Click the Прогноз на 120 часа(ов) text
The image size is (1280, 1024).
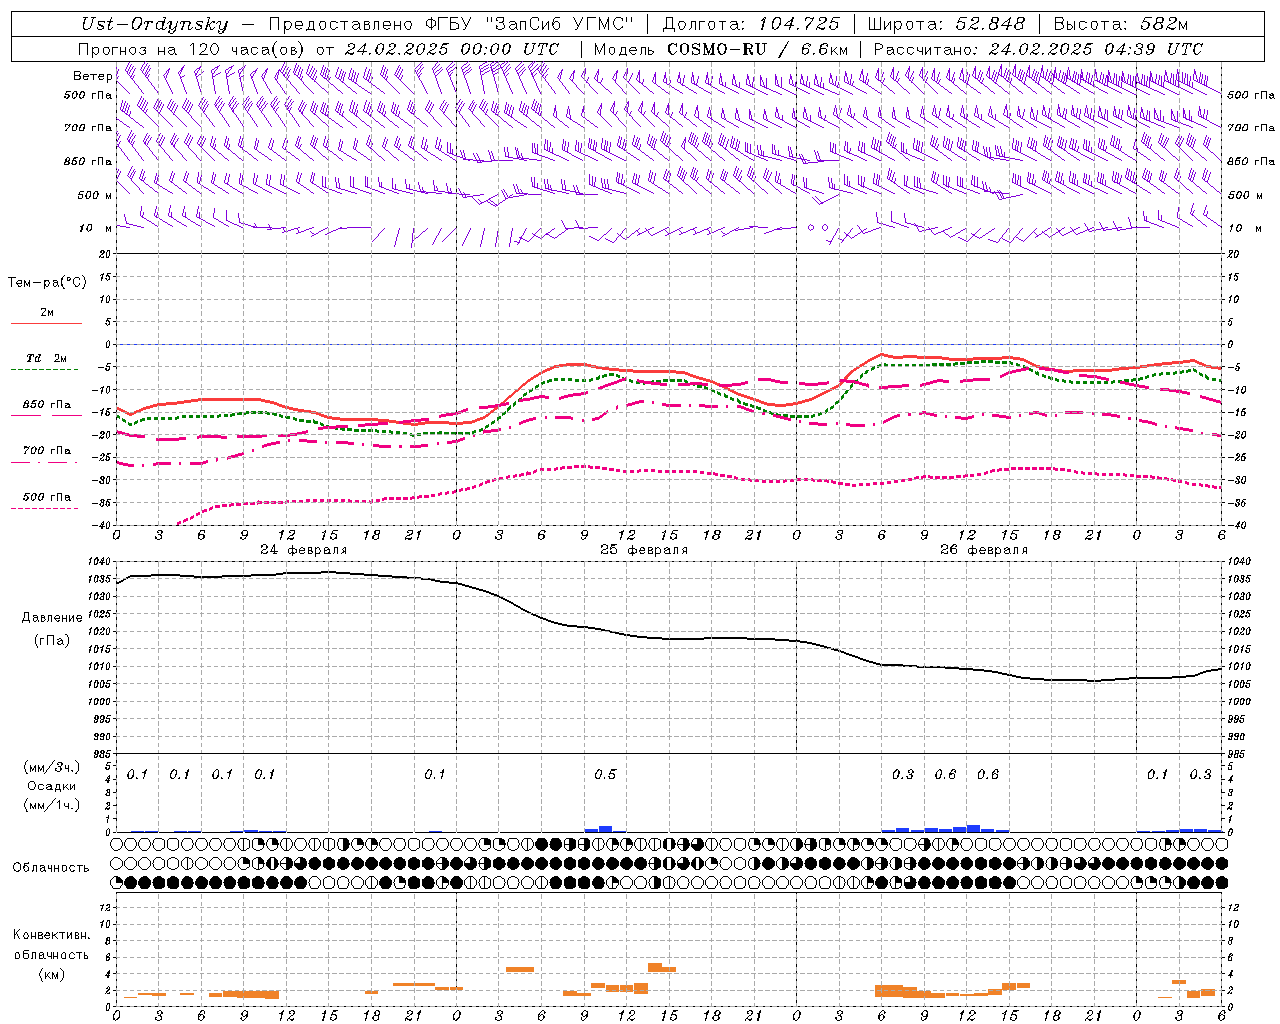193,49
